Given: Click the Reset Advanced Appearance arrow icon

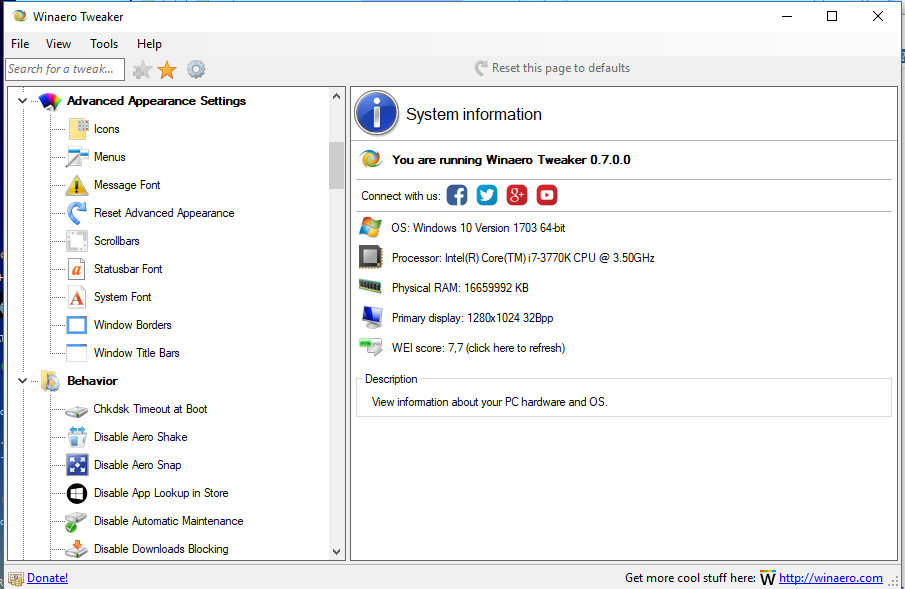Looking at the screenshot, I should coord(77,213).
